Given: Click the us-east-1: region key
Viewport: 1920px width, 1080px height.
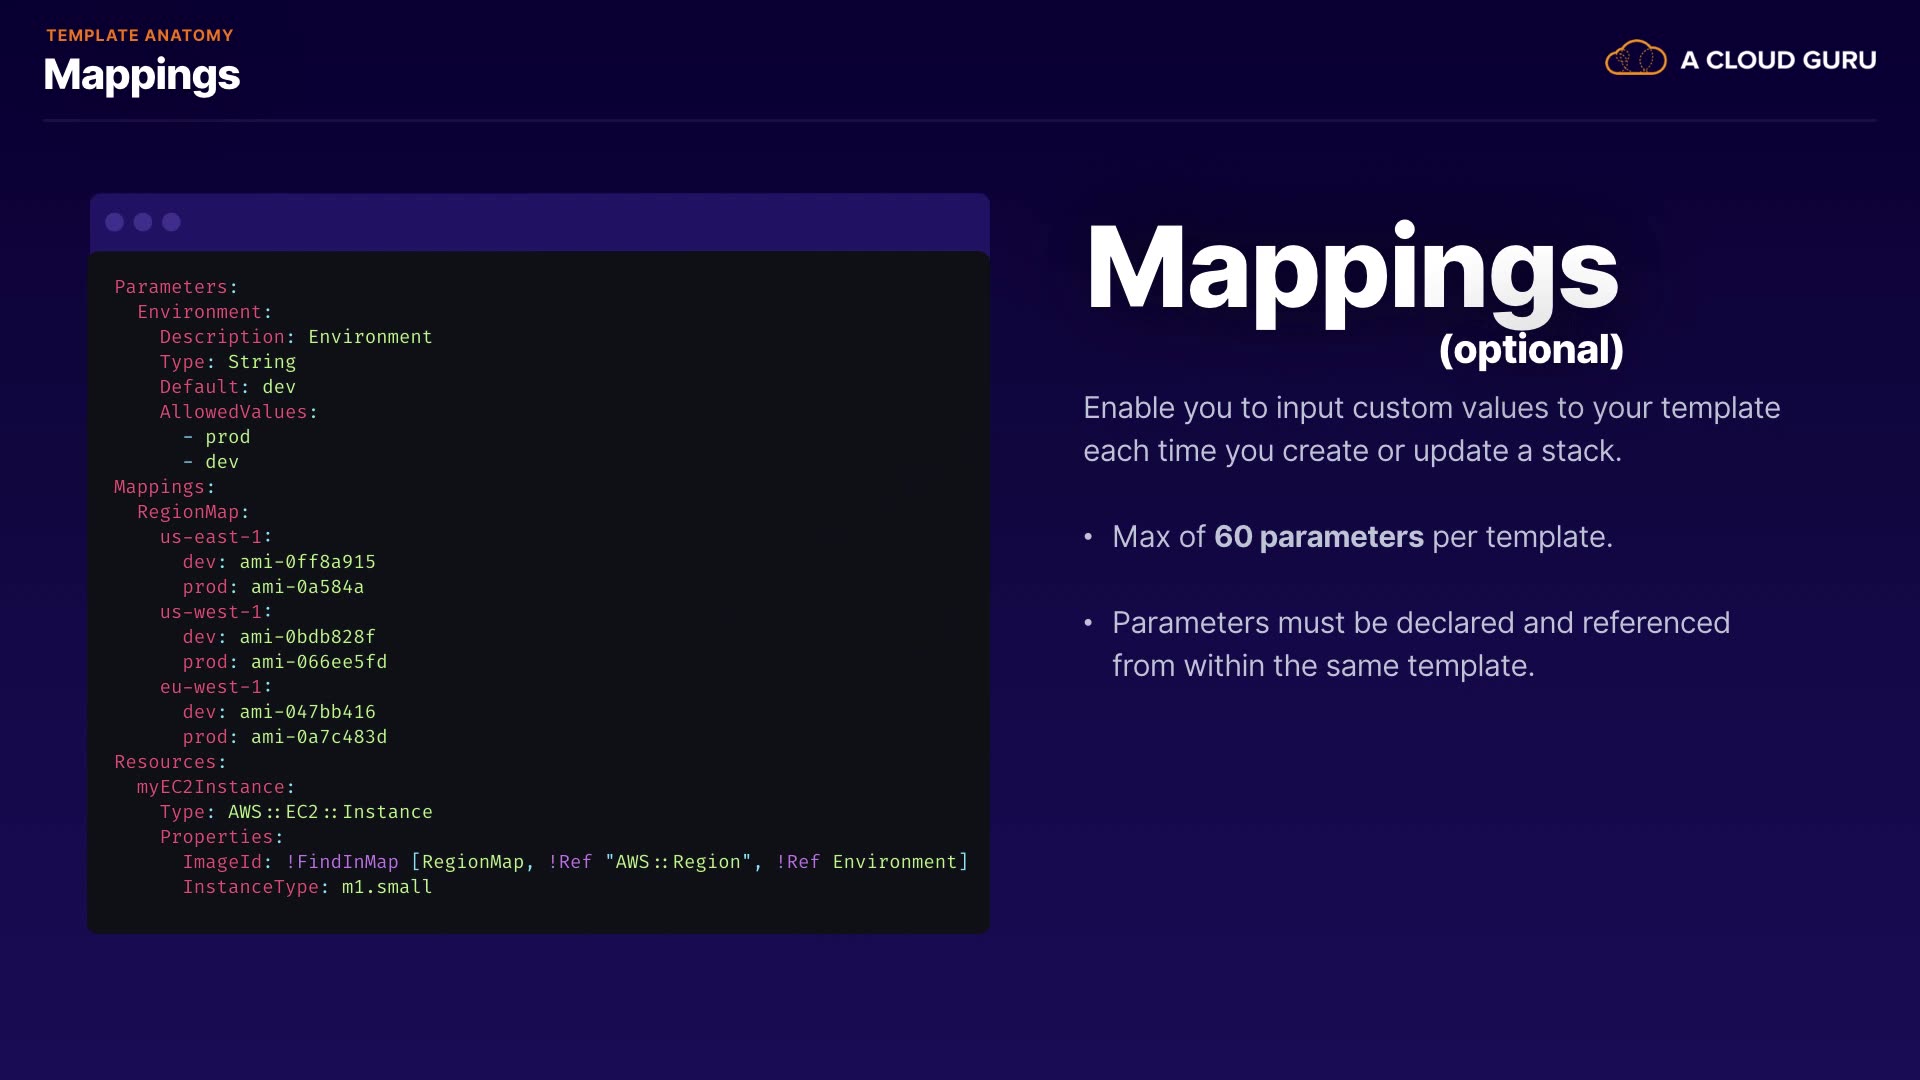Looking at the screenshot, I should (x=215, y=537).
